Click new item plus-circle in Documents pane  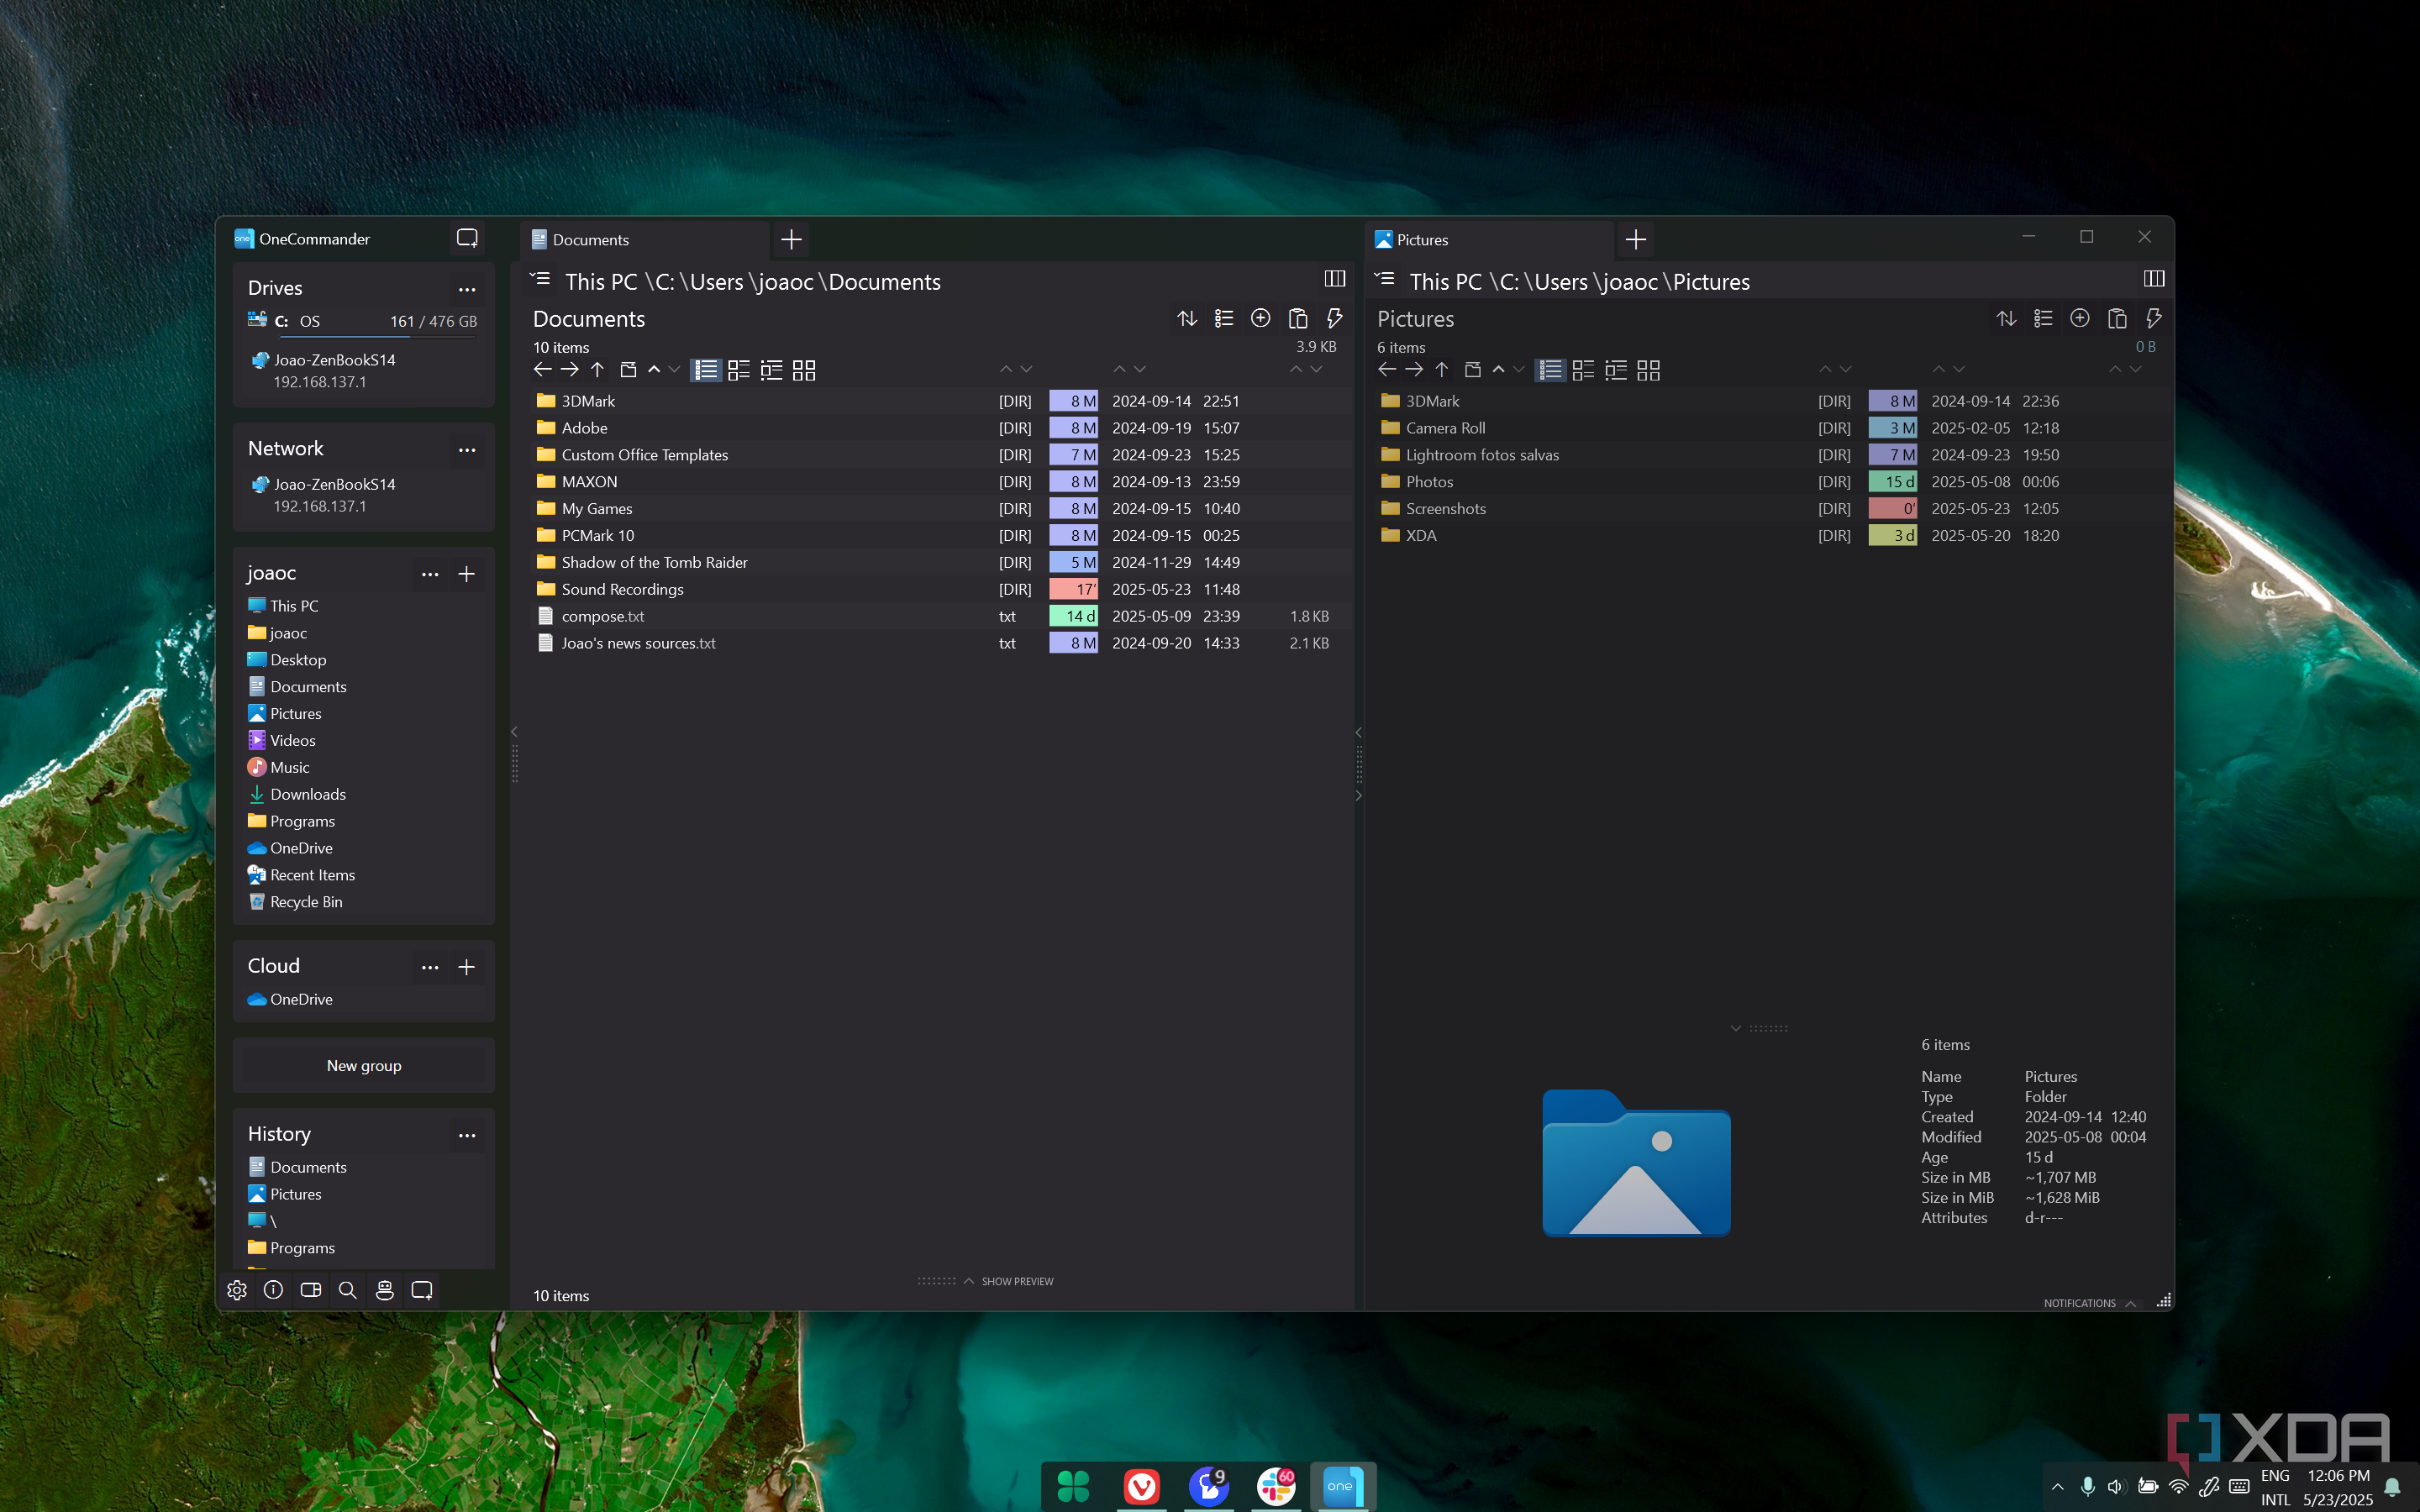pyautogui.click(x=1261, y=318)
